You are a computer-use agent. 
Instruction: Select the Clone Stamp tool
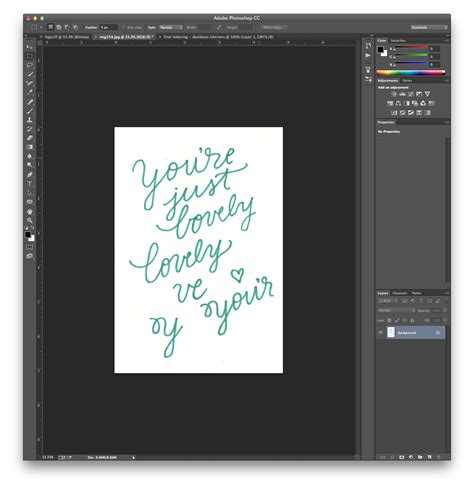[30, 120]
